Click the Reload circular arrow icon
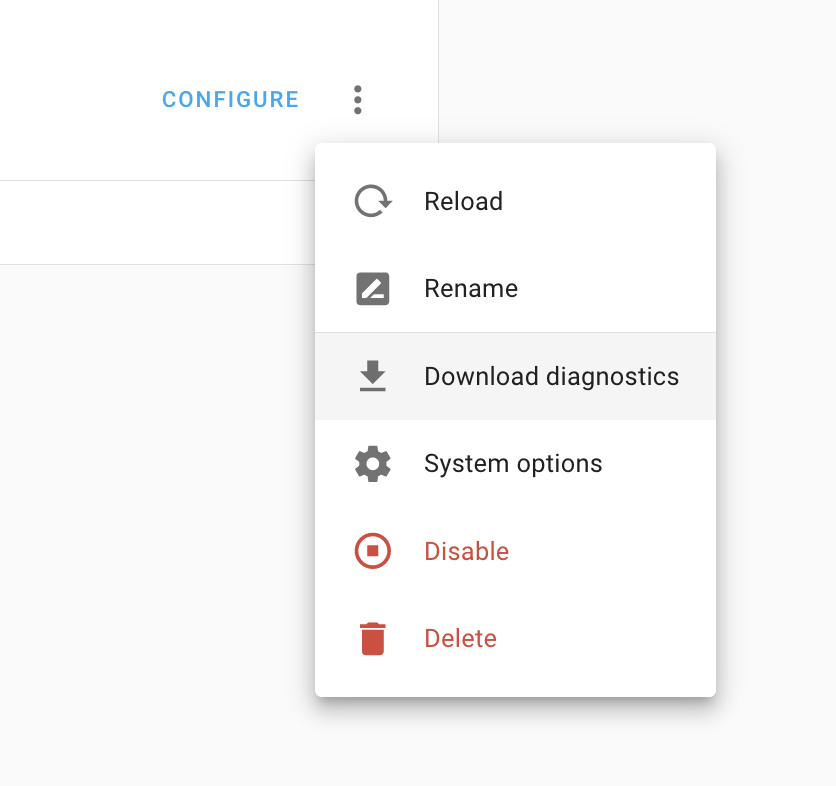The width and height of the screenshot is (836, 786). pyautogui.click(x=373, y=200)
